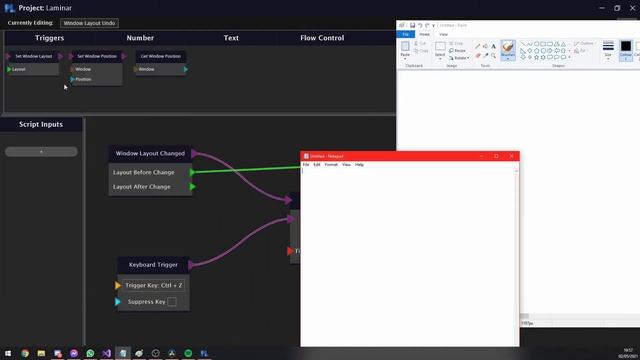640x360 pixels.
Task: Click Paint Select tool
Action: (x=440, y=50)
